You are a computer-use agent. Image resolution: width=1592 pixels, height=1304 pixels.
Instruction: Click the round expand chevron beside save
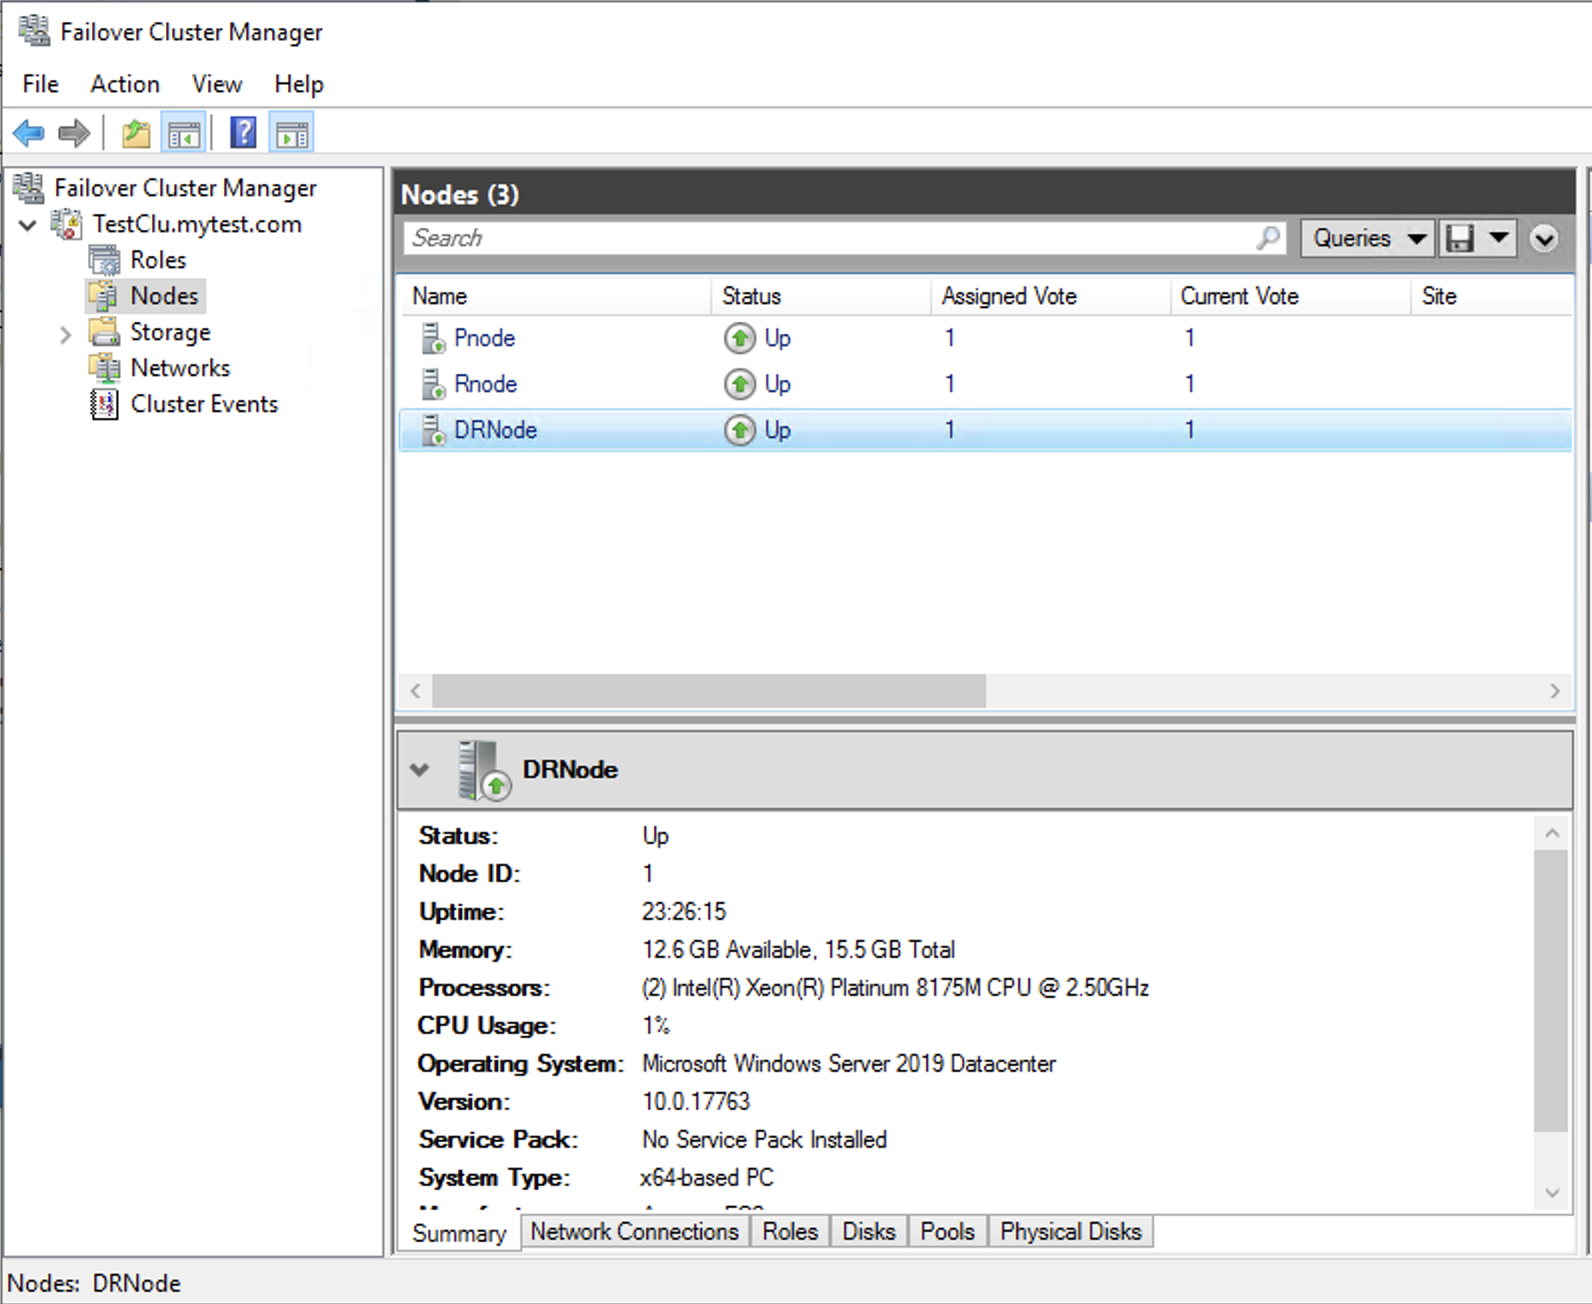(1544, 239)
